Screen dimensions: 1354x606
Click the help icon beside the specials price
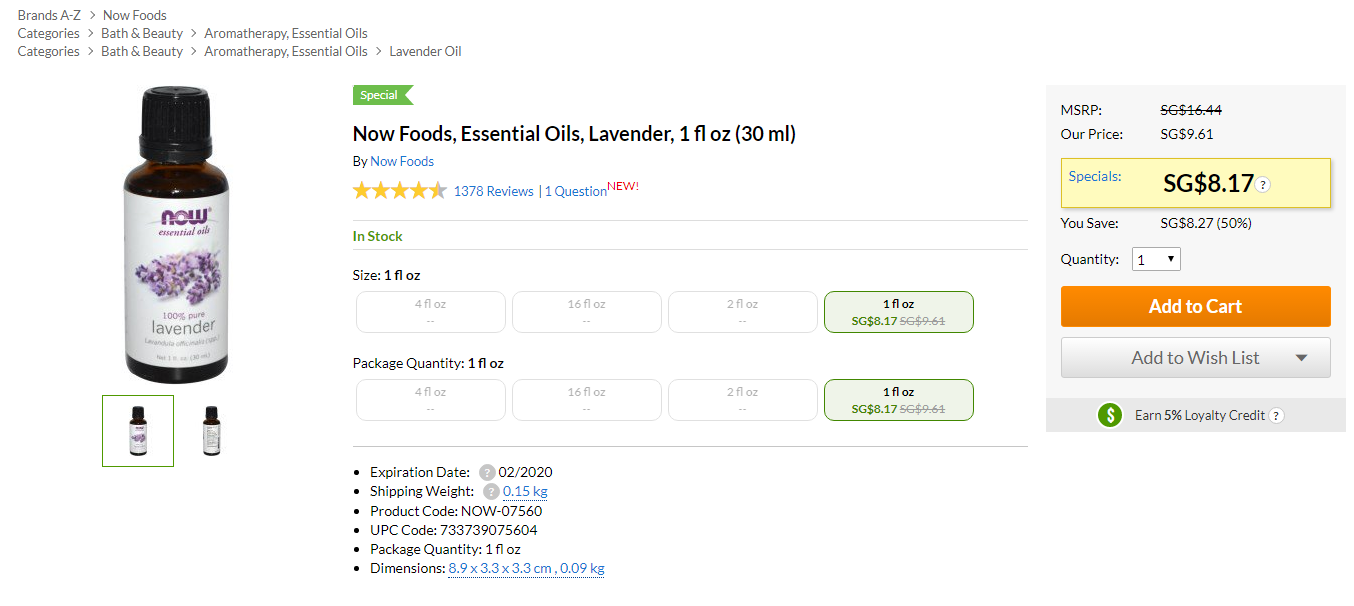tap(1263, 185)
